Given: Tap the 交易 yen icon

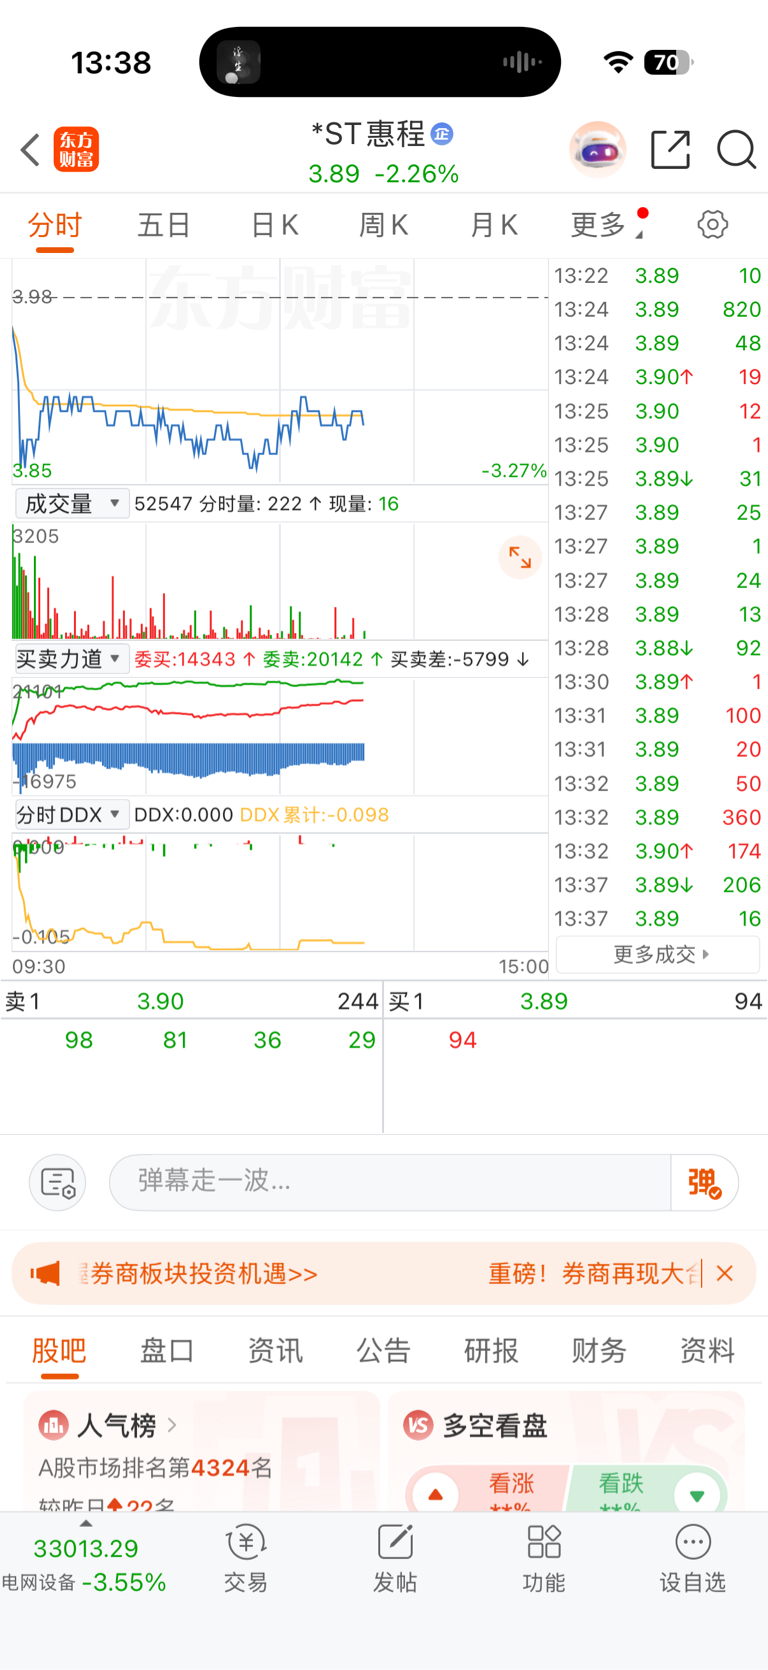Looking at the screenshot, I should 245,1542.
